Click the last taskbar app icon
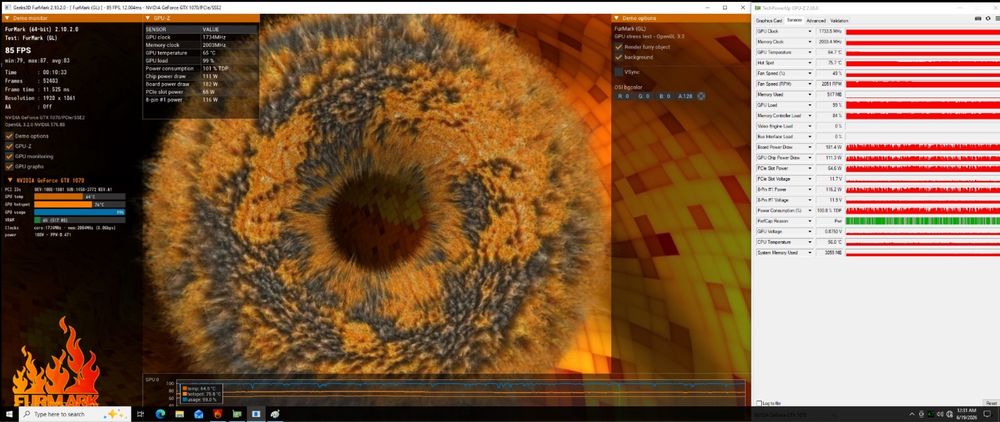 click(275, 414)
